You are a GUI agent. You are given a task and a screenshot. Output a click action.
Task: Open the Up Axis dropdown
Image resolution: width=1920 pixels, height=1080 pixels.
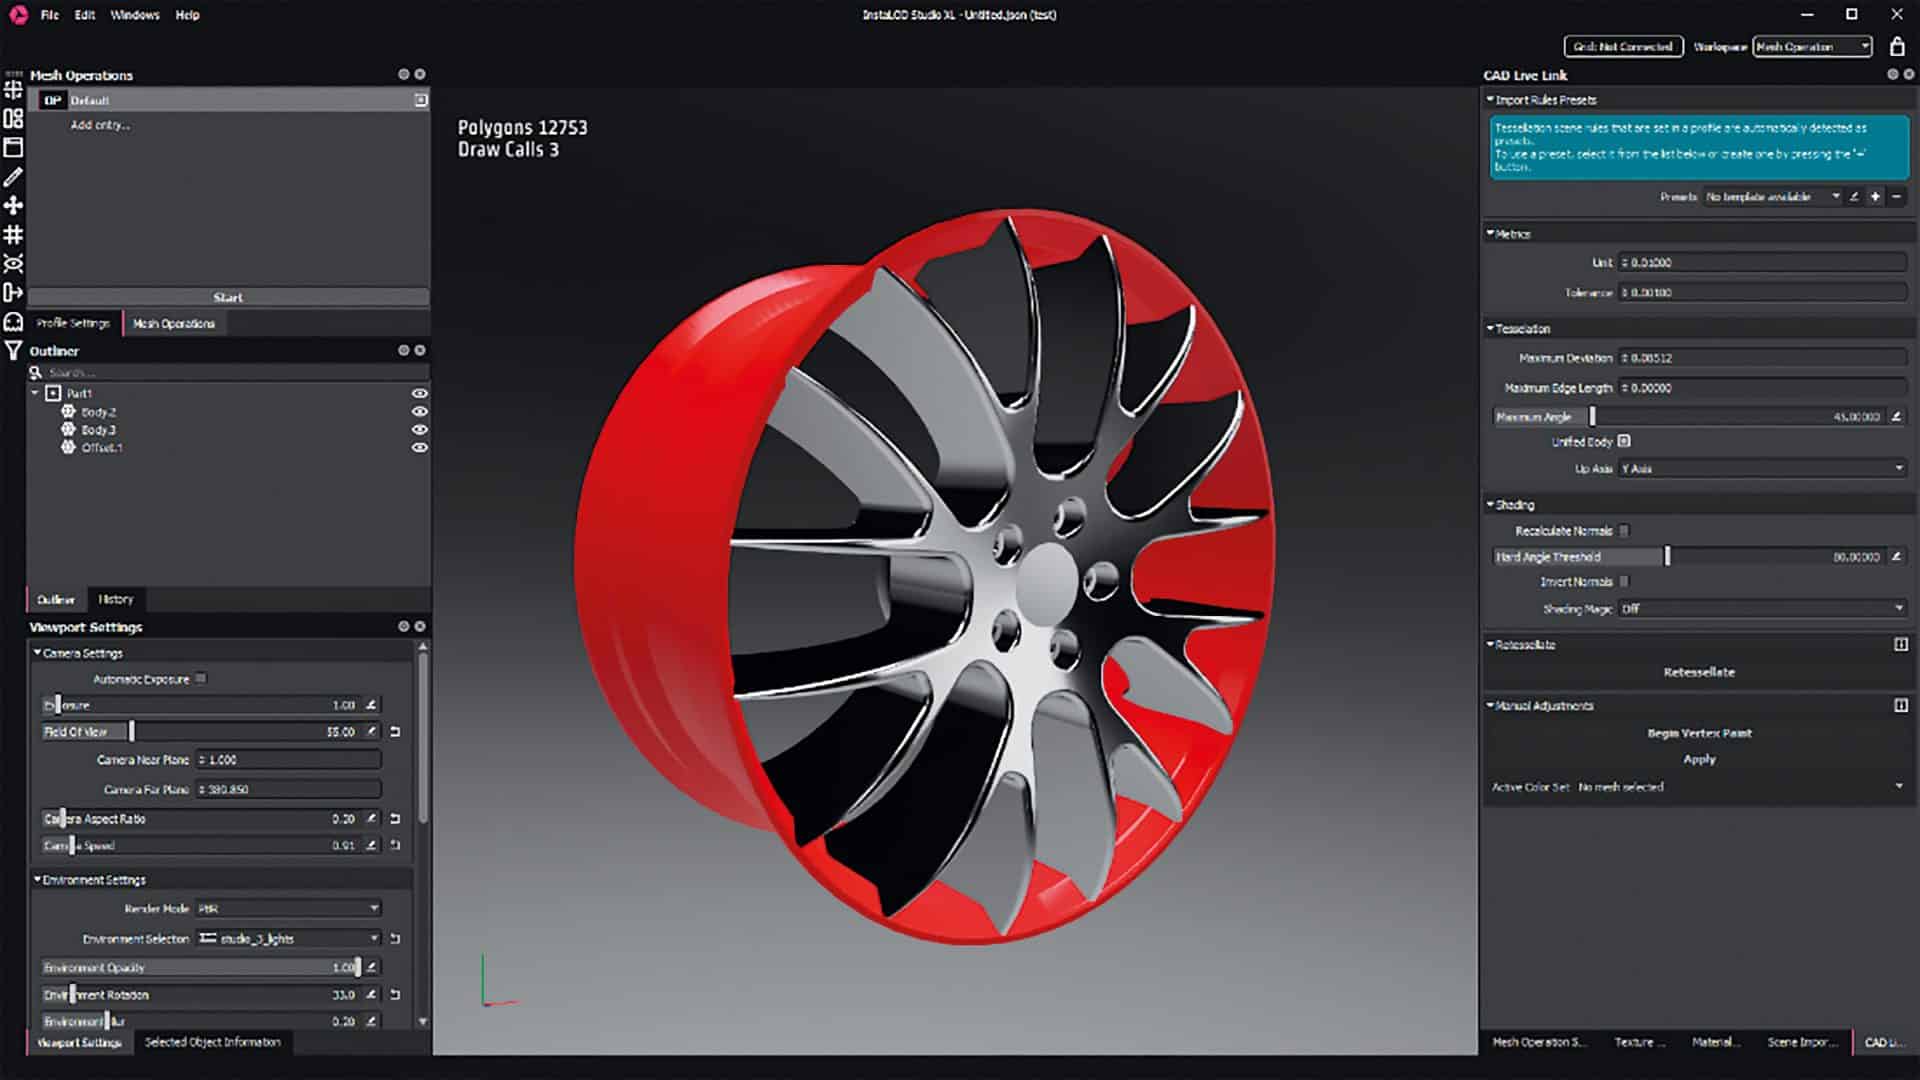tap(1760, 467)
